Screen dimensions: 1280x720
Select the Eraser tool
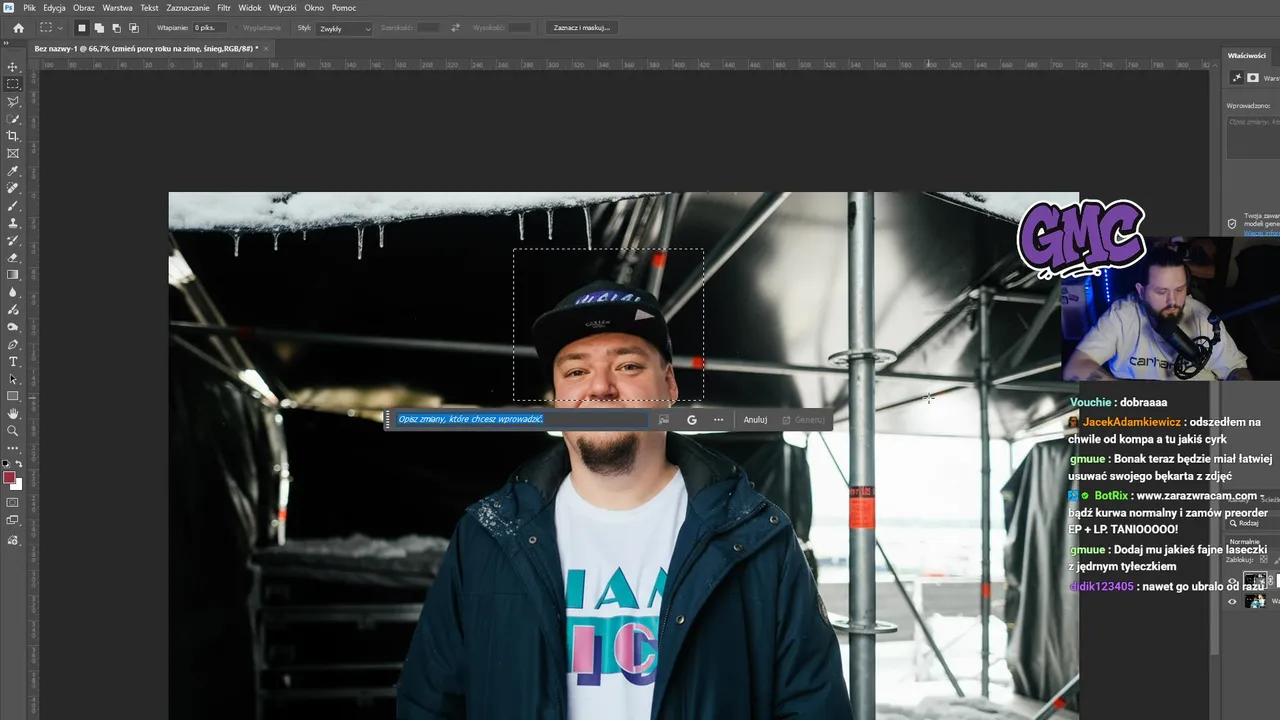click(x=13, y=257)
